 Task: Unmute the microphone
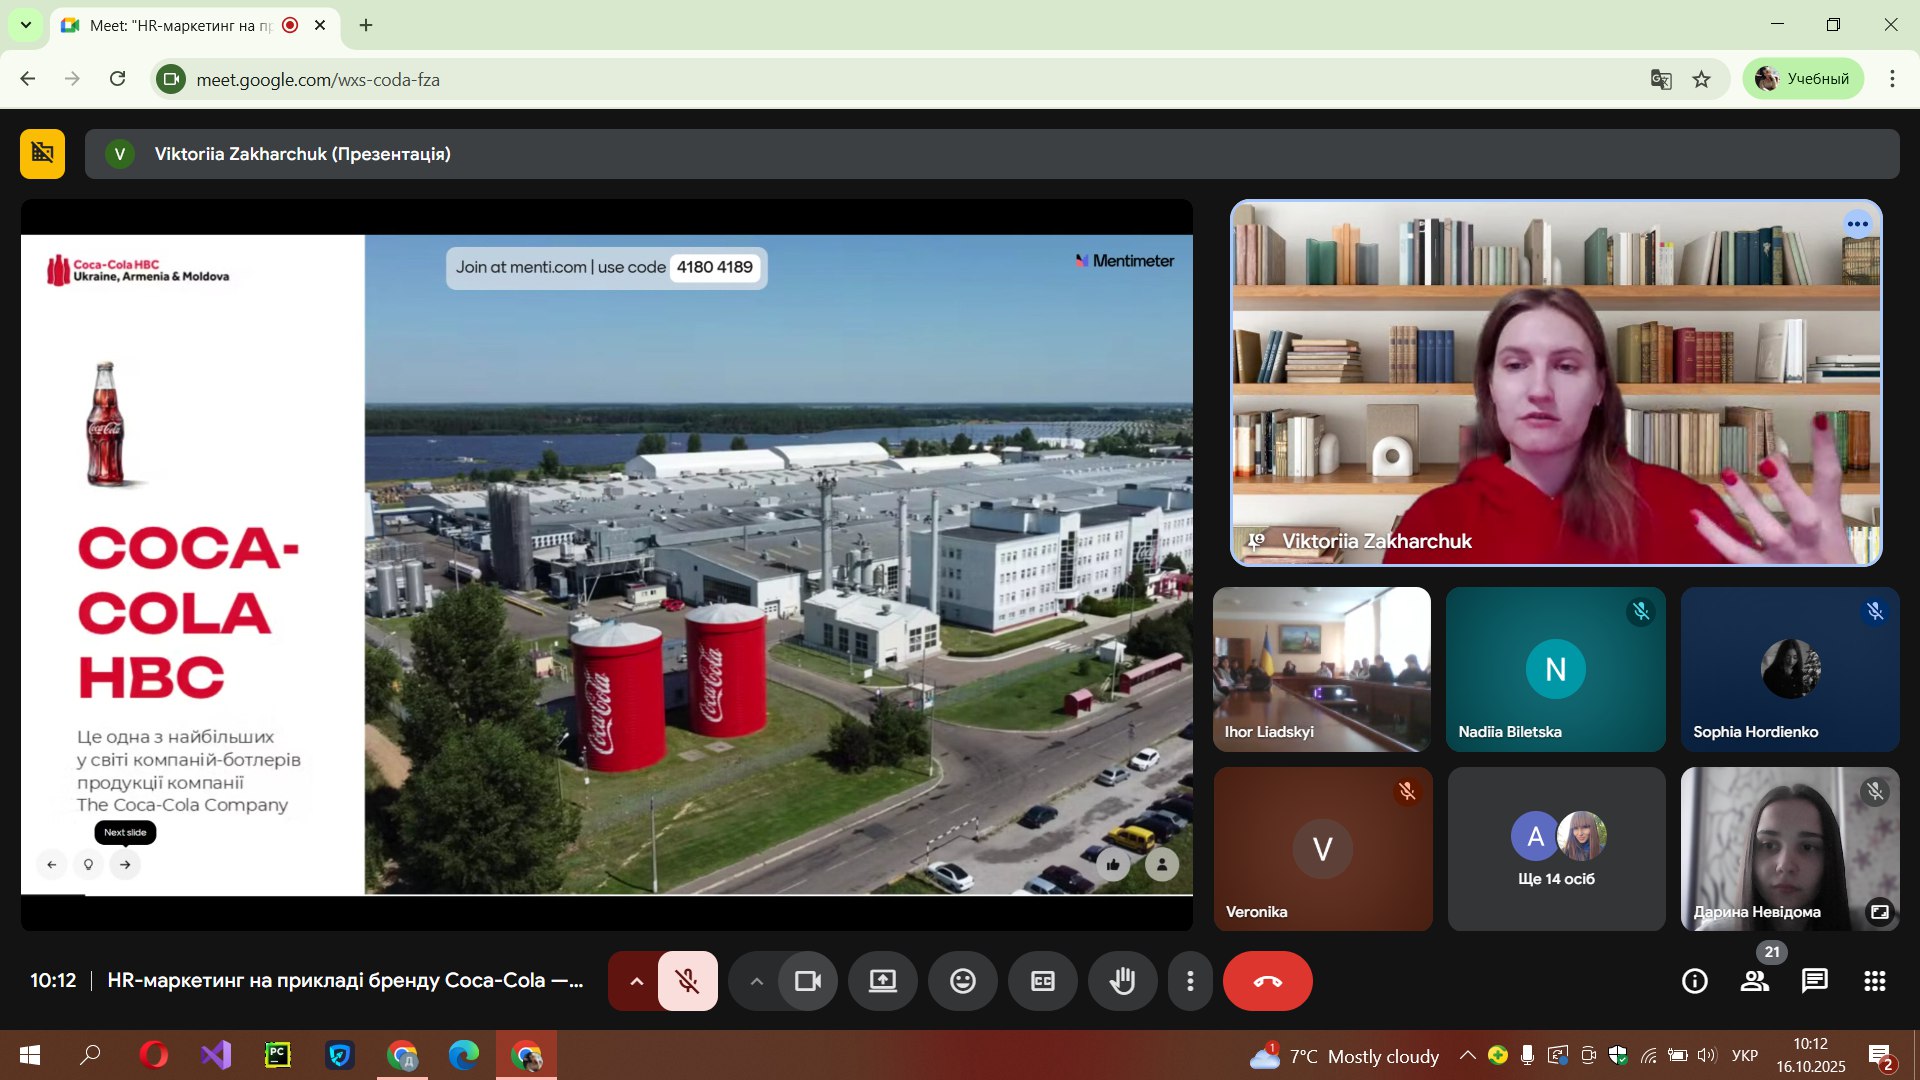(x=687, y=981)
